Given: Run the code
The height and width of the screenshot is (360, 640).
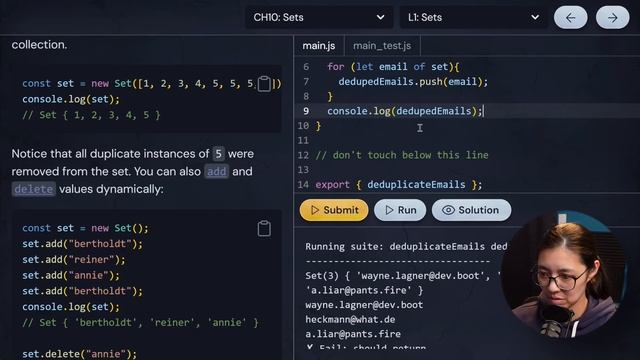Looking at the screenshot, I should [x=400, y=210].
